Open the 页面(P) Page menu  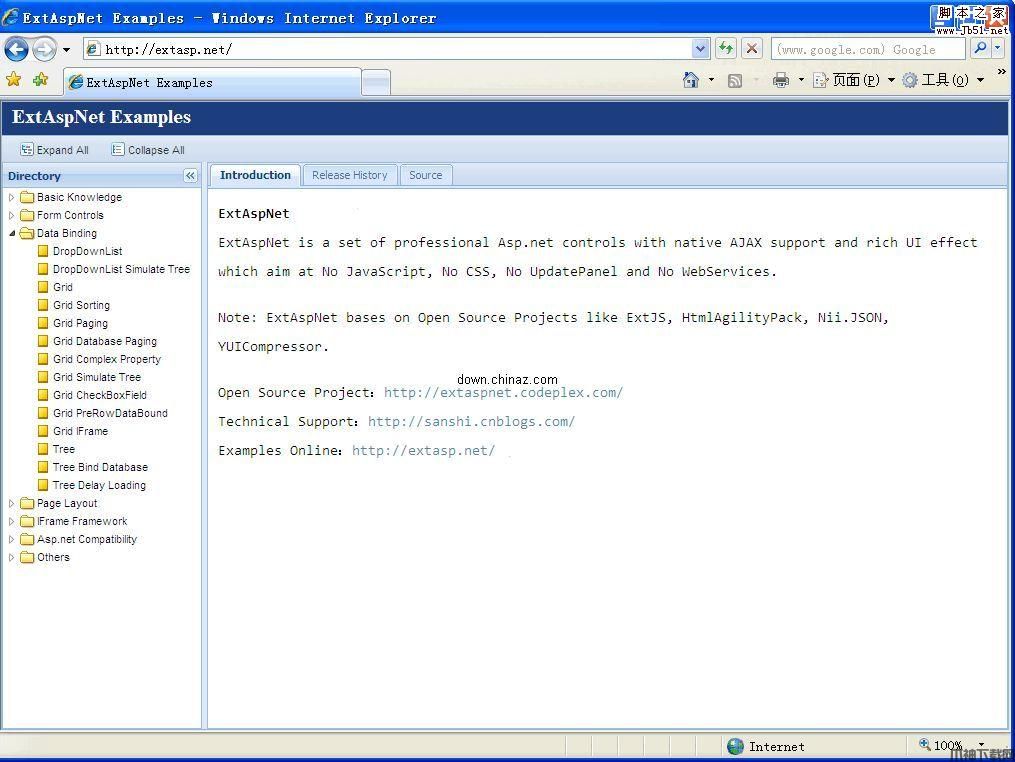pyautogui.click(x=854, y=80)
